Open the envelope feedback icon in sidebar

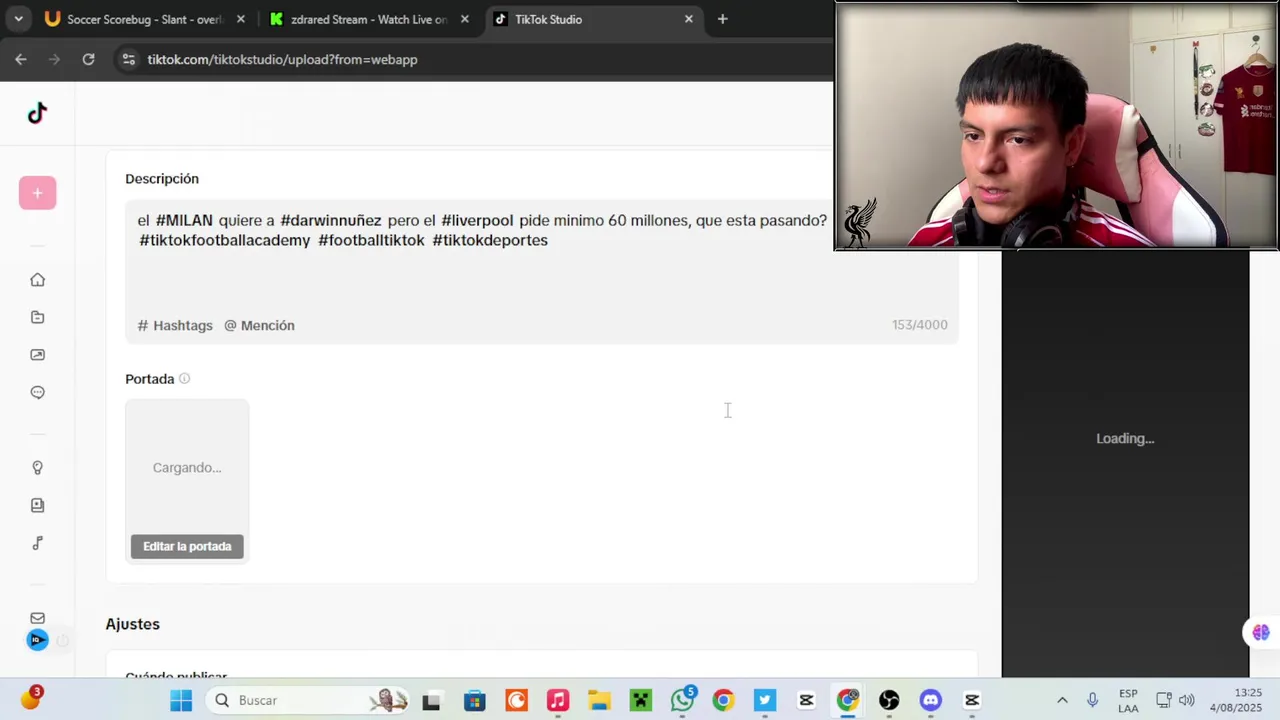point(37,618)
